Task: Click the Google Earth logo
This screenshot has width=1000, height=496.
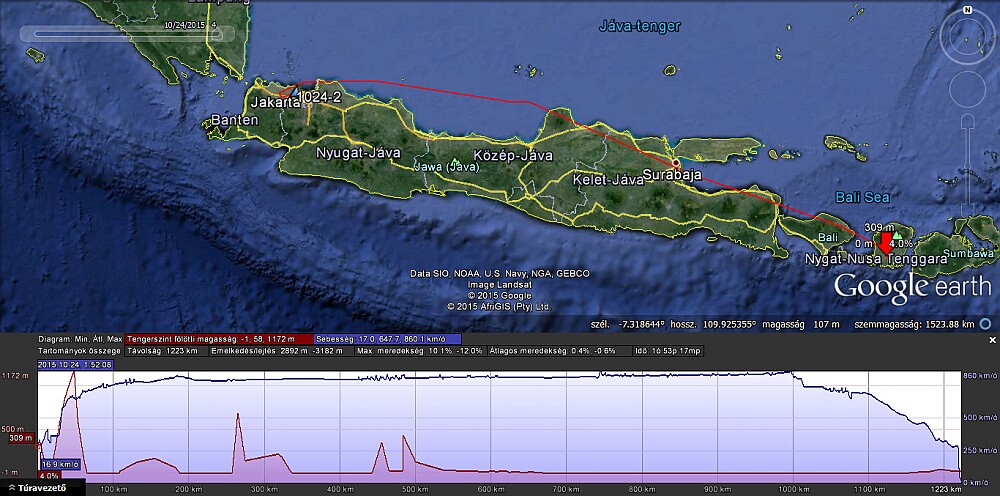Action: coord(913,287)
